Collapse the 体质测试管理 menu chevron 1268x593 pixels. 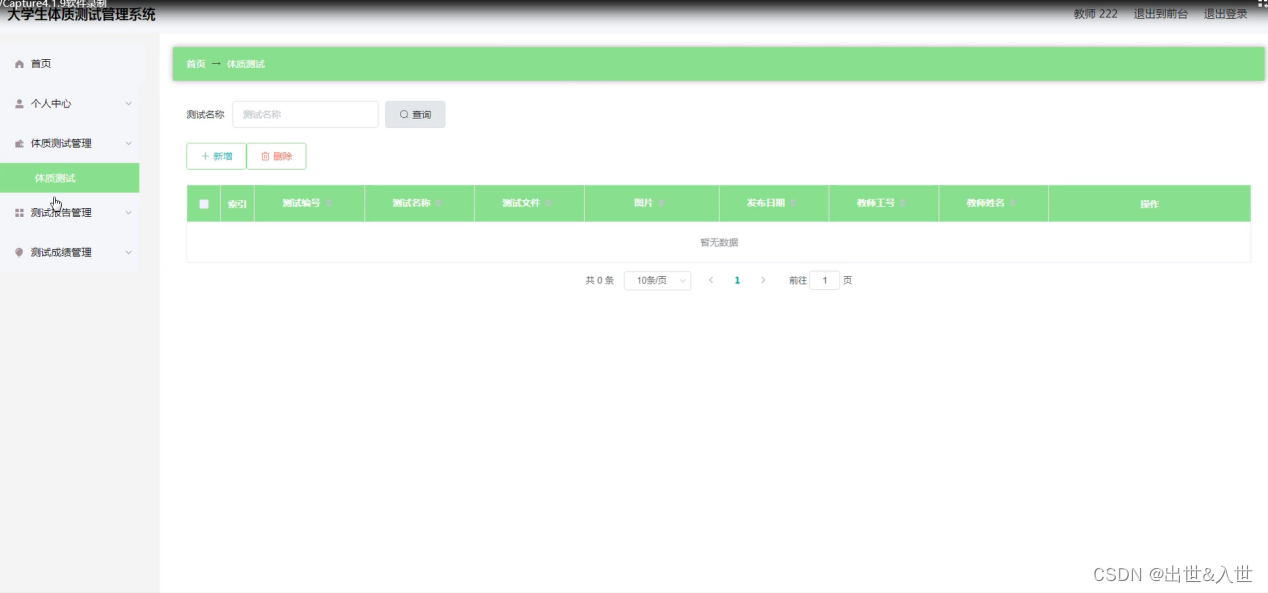pos(128,144)
